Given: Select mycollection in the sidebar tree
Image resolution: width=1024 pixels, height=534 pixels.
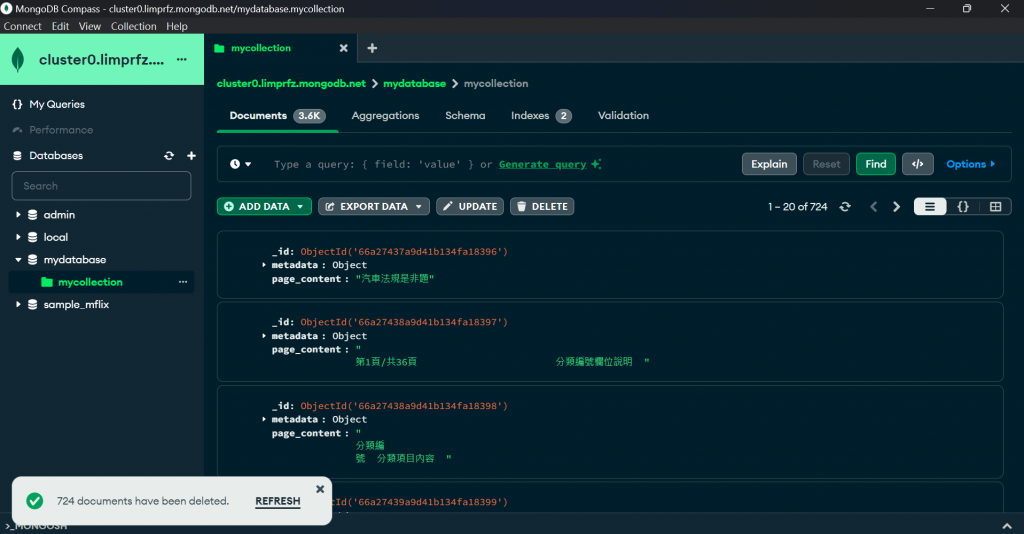Looking at the screenshot, I should pyautogui.click(x=90, y=282).
